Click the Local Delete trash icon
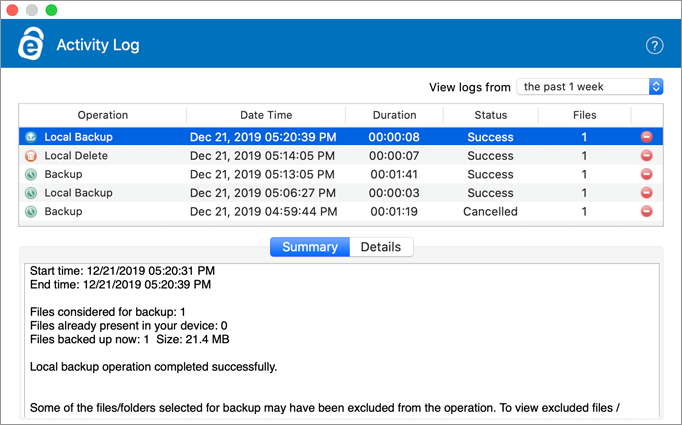This screenshot has height=425, width=682. pos(30,156)
